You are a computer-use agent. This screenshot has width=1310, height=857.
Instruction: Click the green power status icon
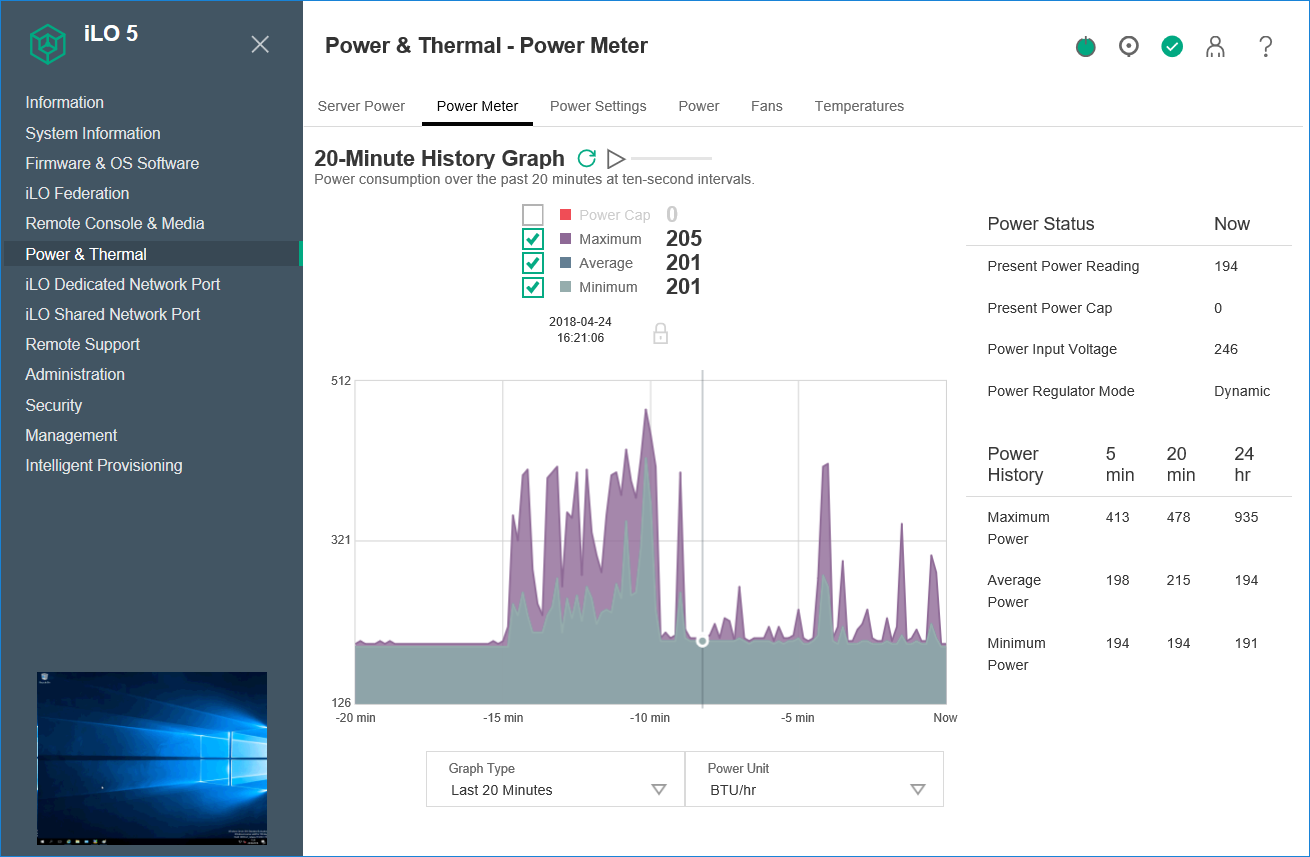pos(1086,47)
